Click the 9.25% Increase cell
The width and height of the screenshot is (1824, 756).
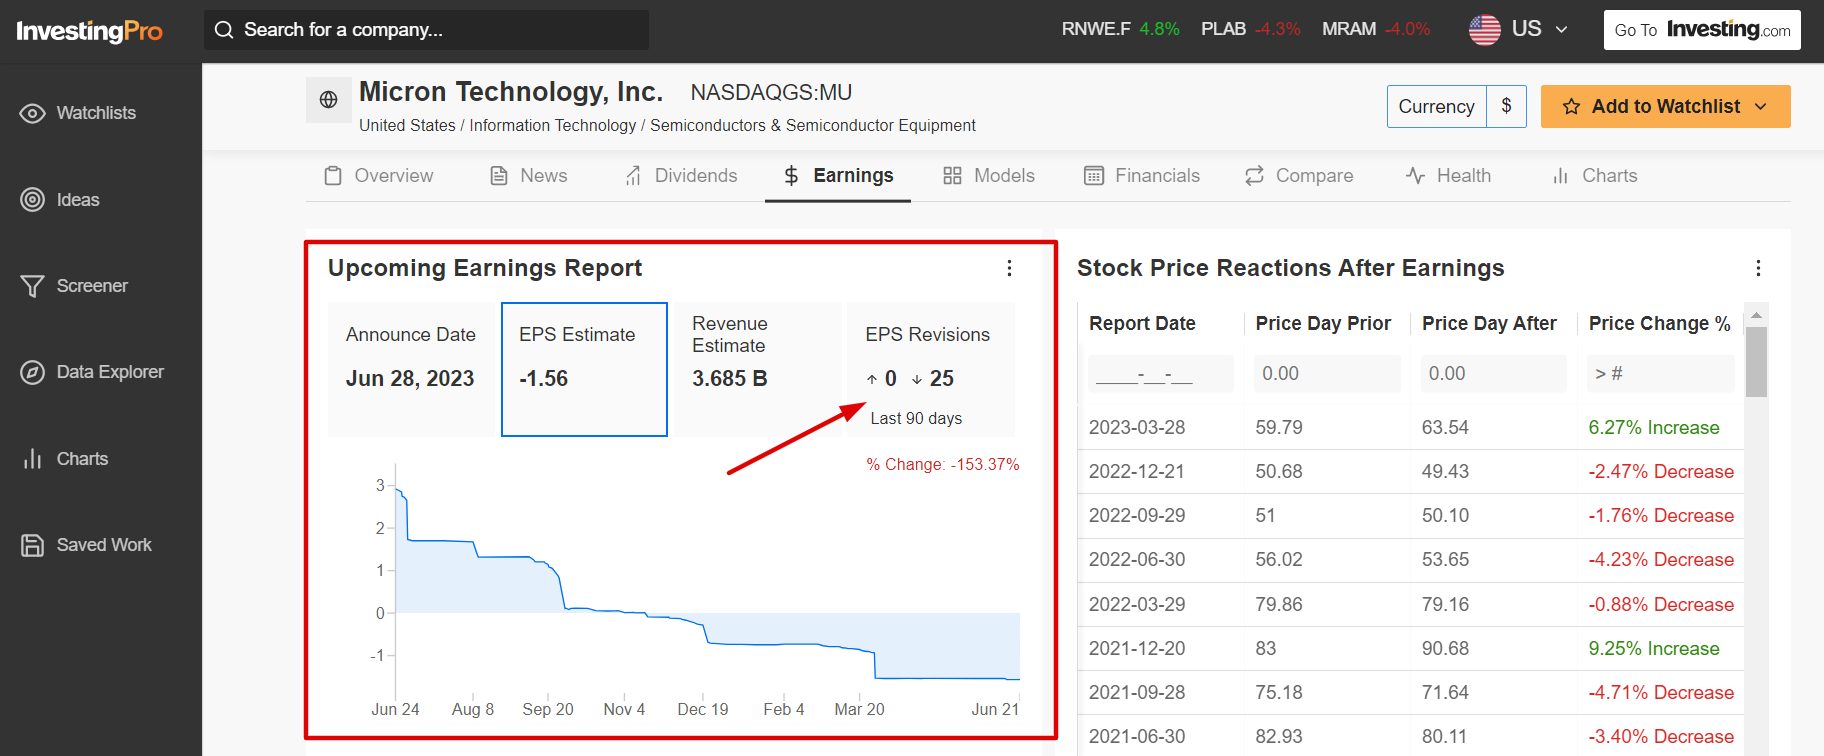point(1654,649)
